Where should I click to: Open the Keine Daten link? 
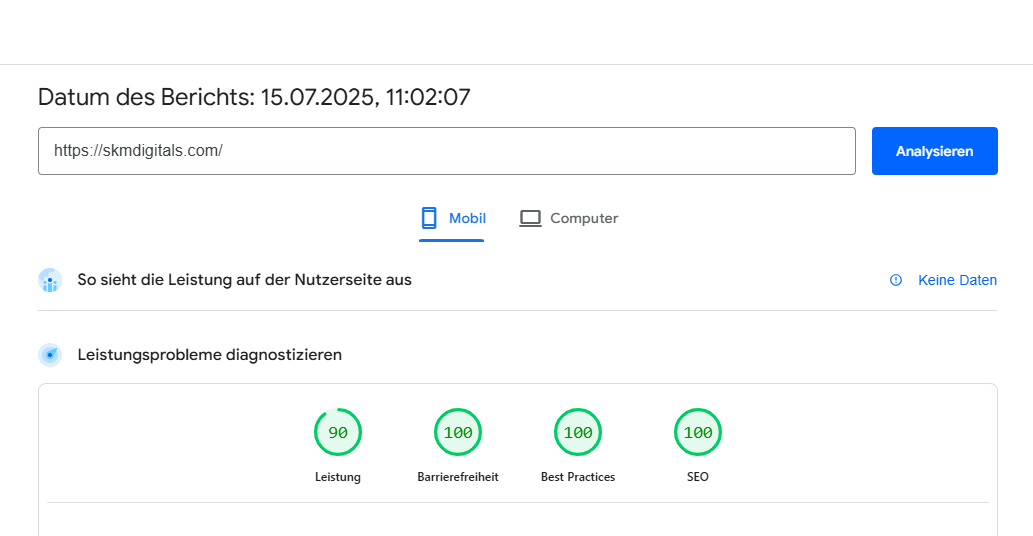coord(957,280)
